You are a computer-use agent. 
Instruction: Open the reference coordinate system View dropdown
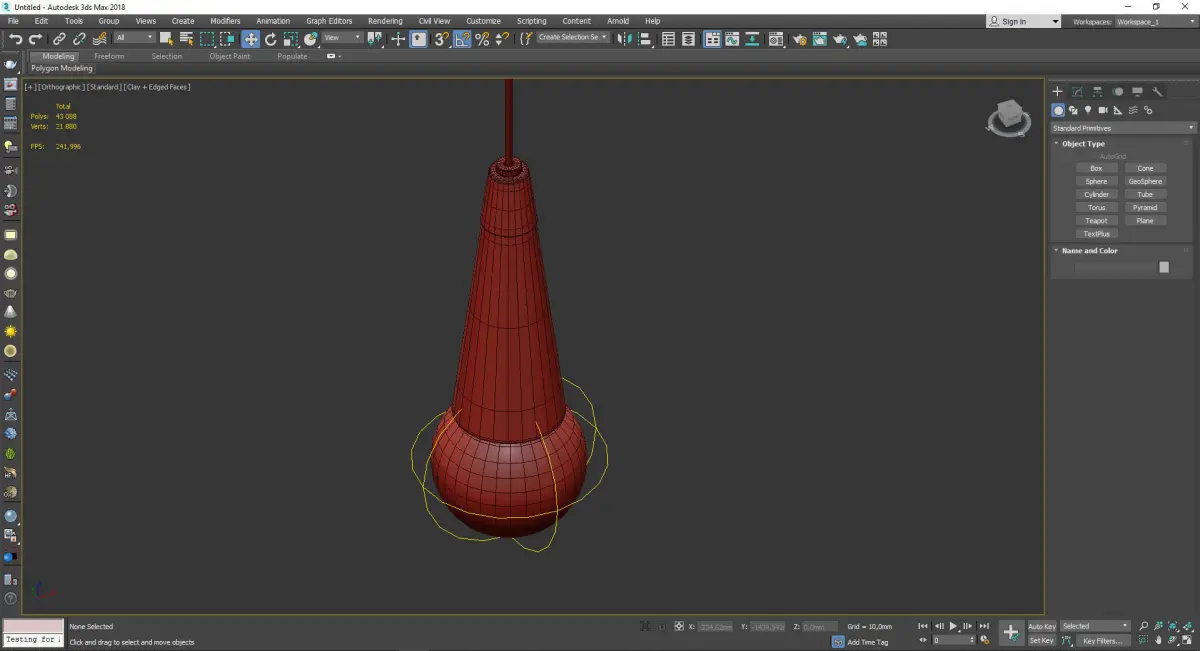(x=342, y=38)
